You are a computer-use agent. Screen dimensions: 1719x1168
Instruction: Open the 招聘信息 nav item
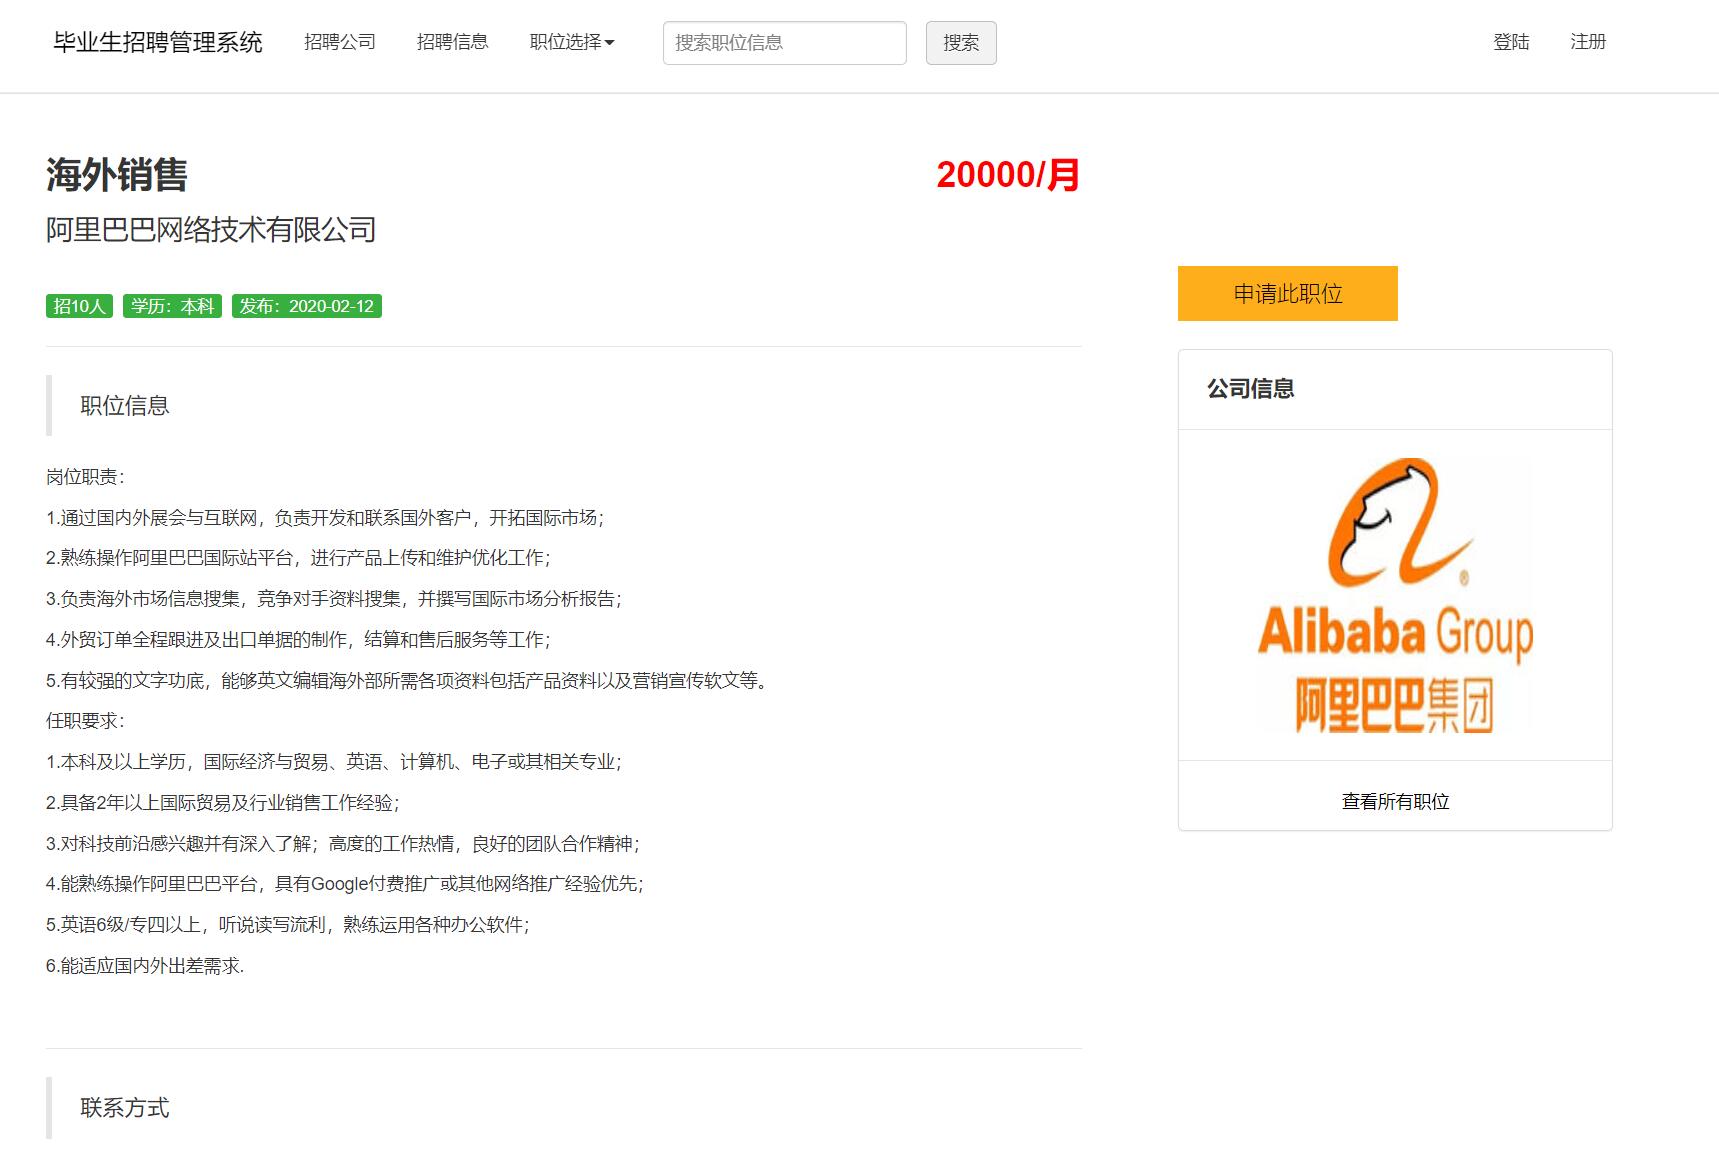(x=452, y=42)
